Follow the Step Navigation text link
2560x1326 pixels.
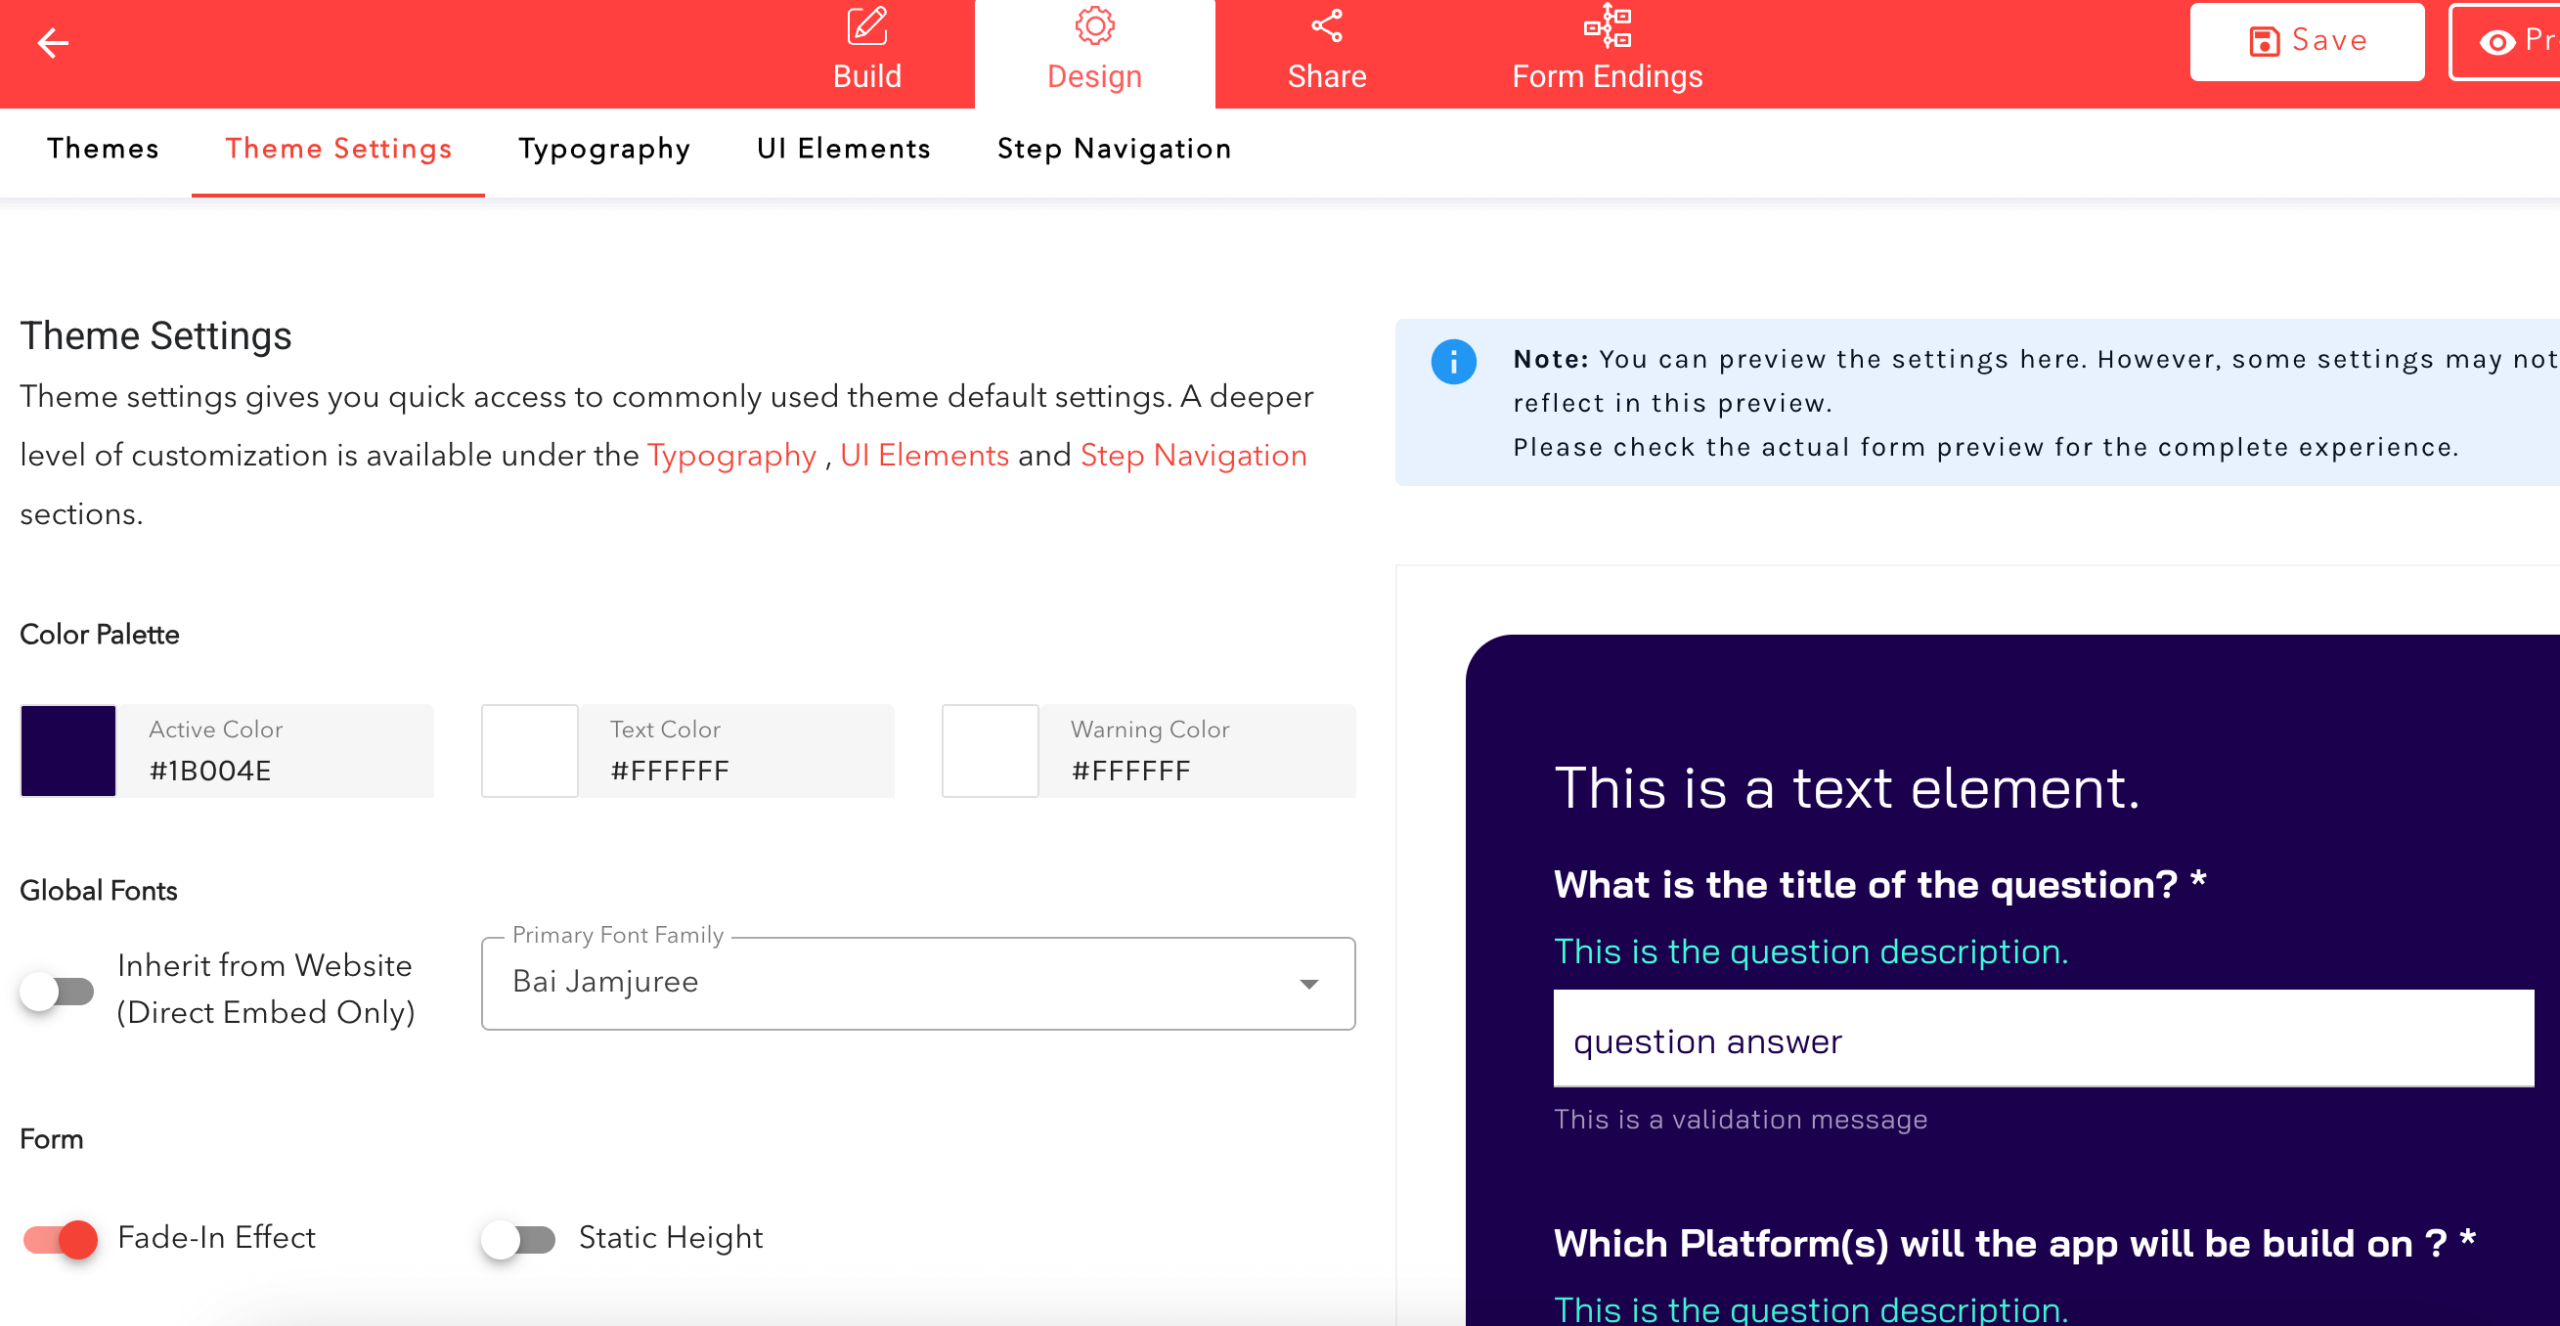click(1193, 456)
